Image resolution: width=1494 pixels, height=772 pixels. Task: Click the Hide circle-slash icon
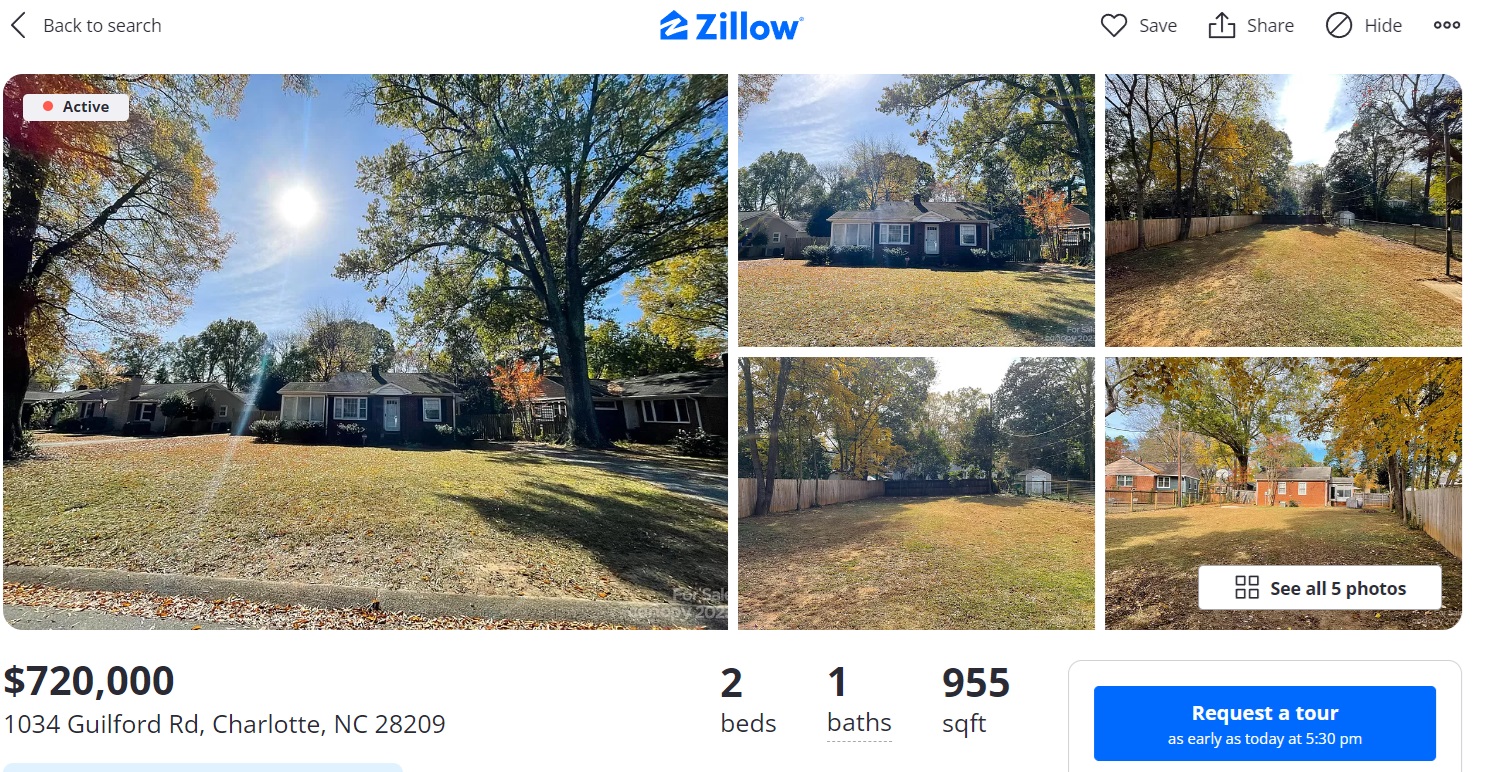click(x=1339, y=26)
